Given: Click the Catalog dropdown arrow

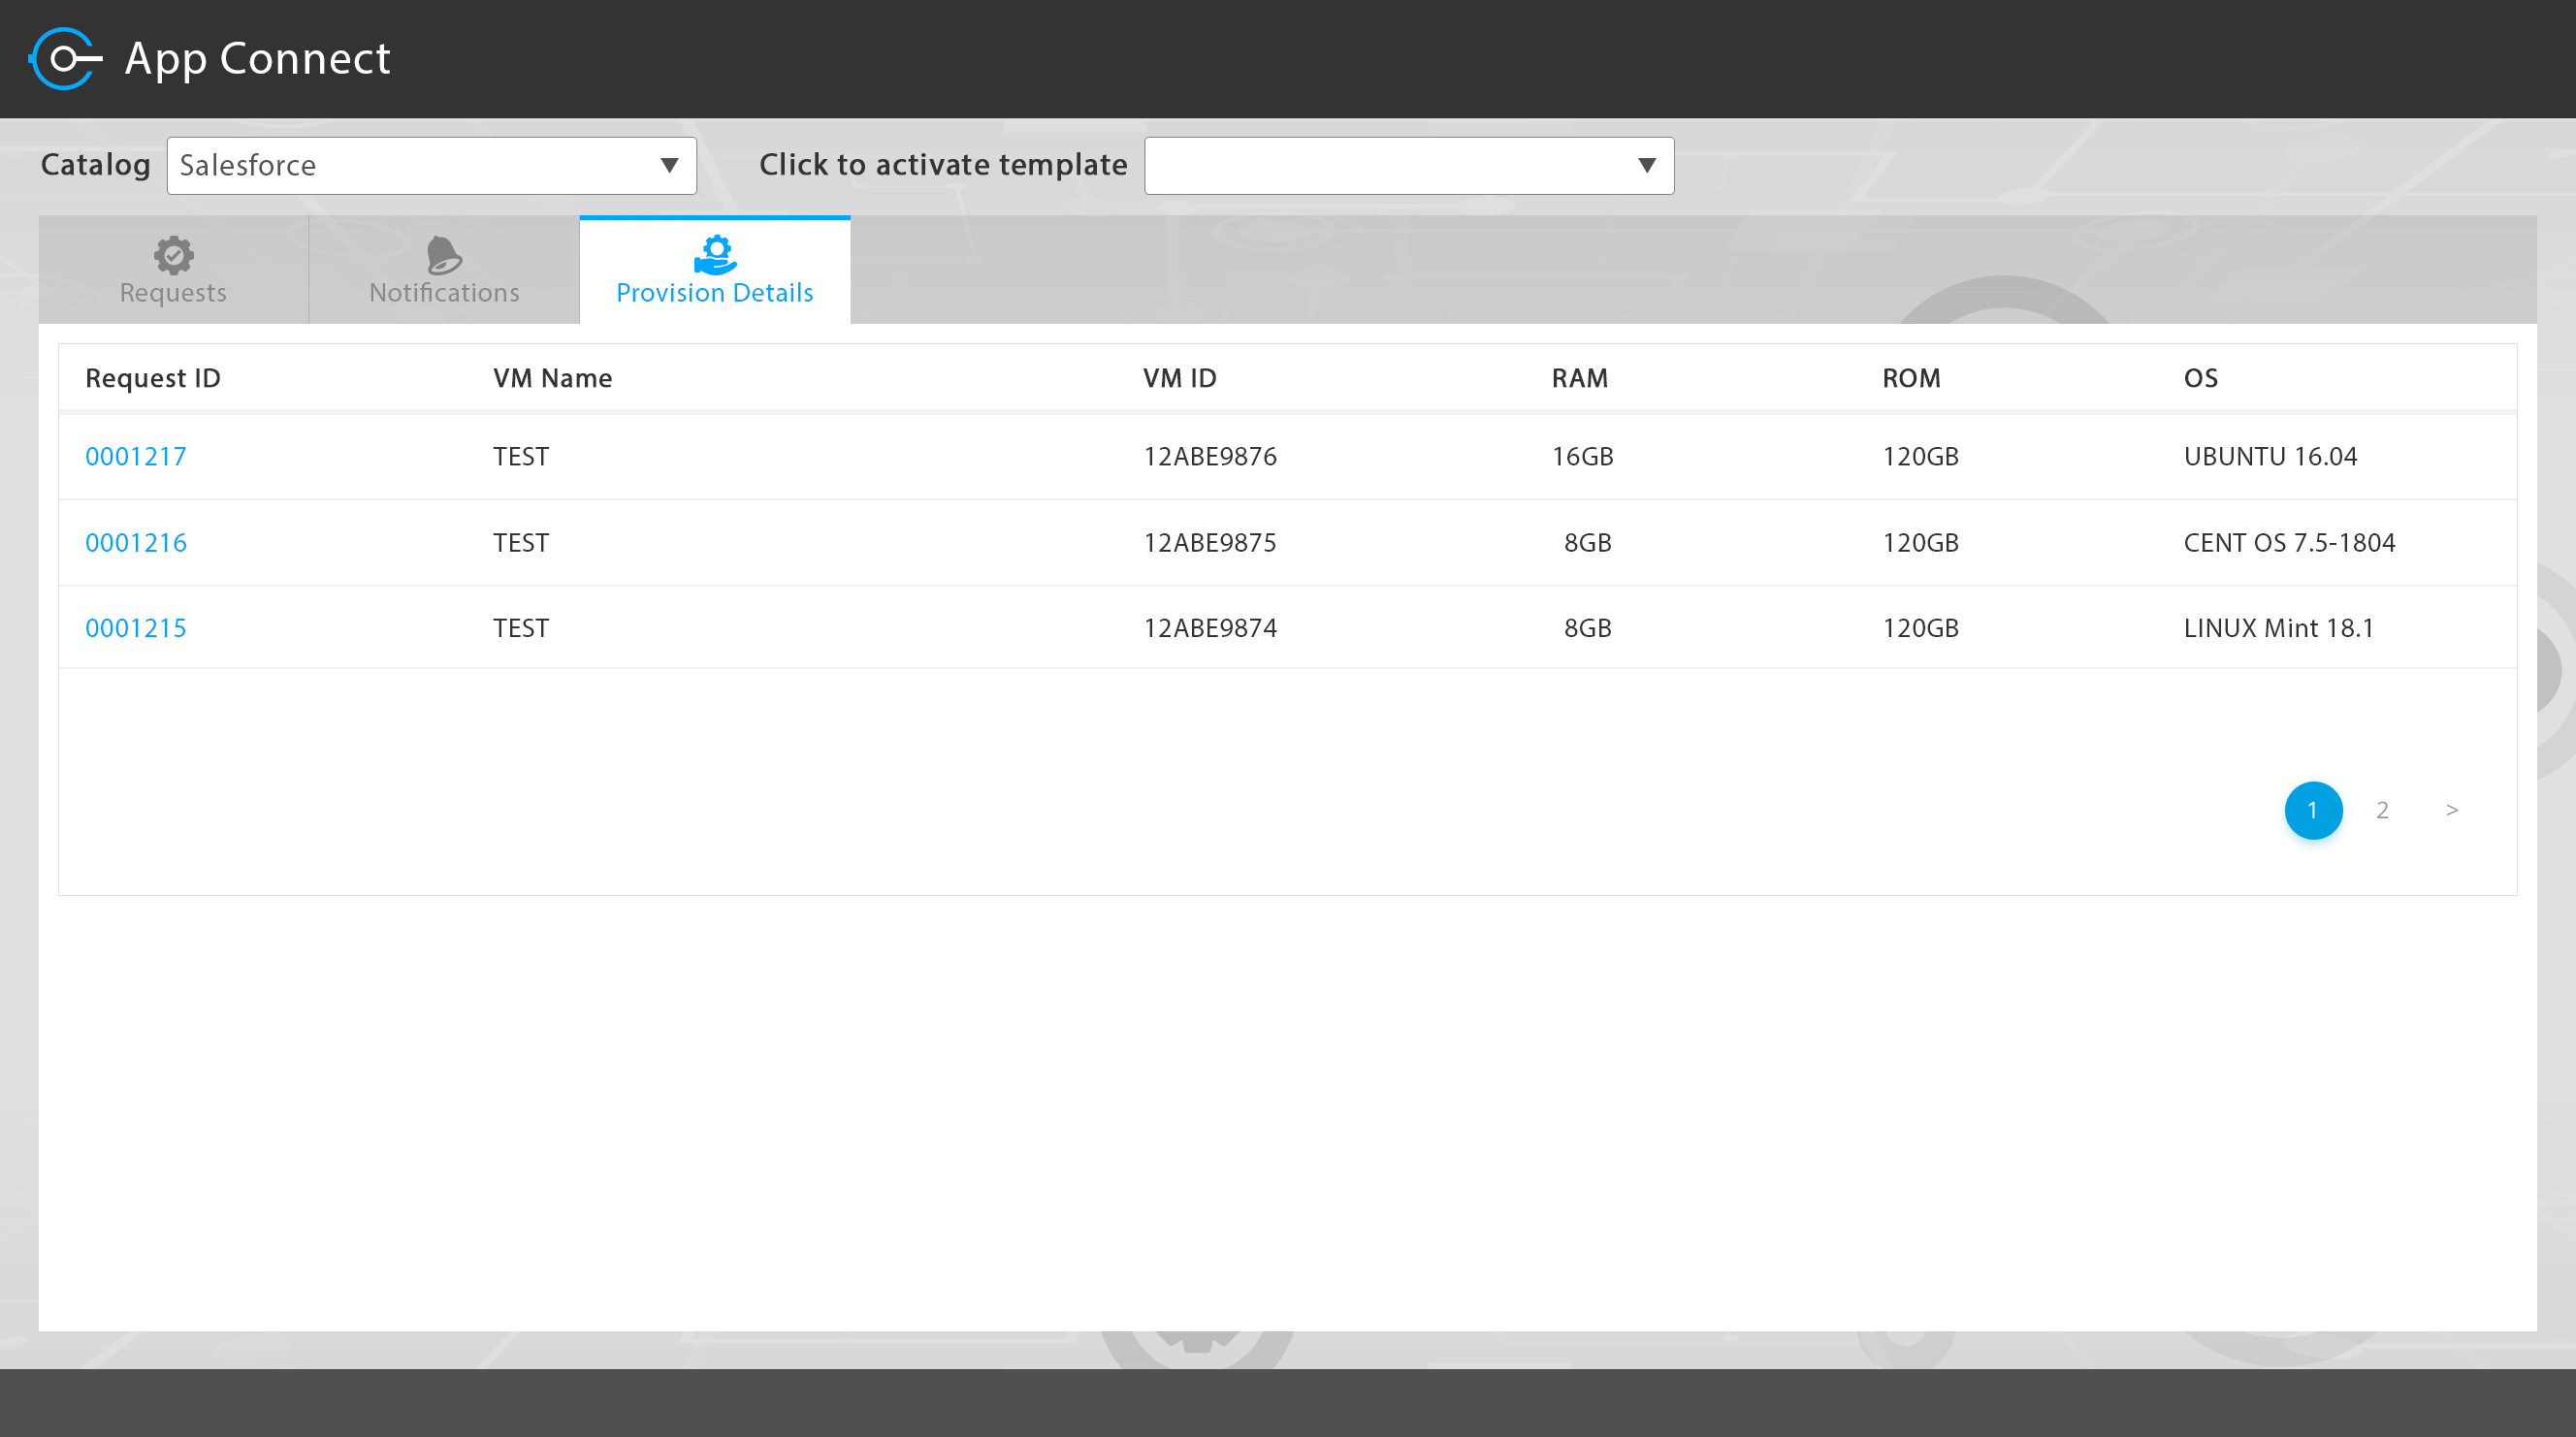Looking at the screenshot, I should (669, 166).
